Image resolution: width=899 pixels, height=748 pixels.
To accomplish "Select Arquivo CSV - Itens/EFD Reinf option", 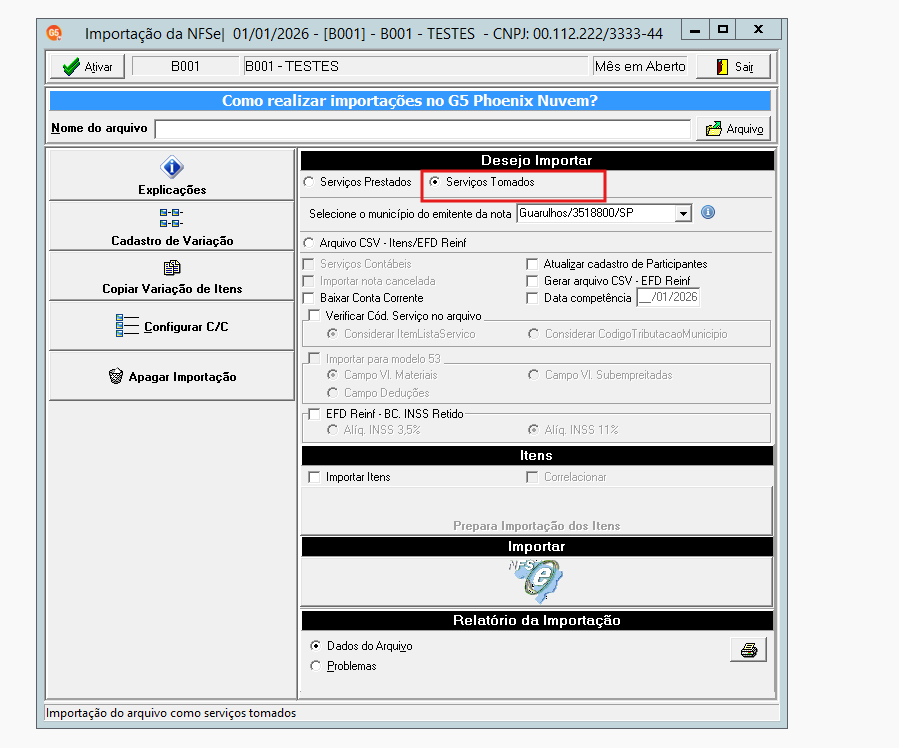I will pyautogui.click(x=309, y=242).
